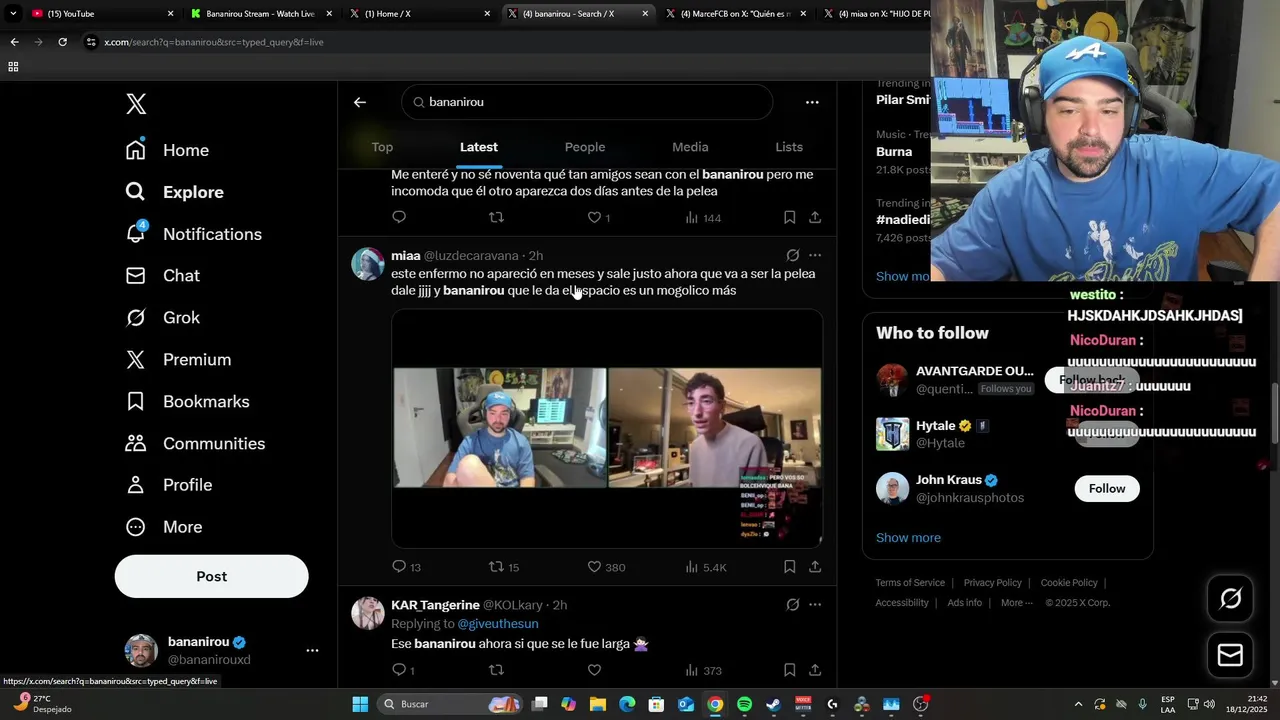Bookmark KAR_Tangerine's post
The image size is (1280, 720).
point(789,670)
